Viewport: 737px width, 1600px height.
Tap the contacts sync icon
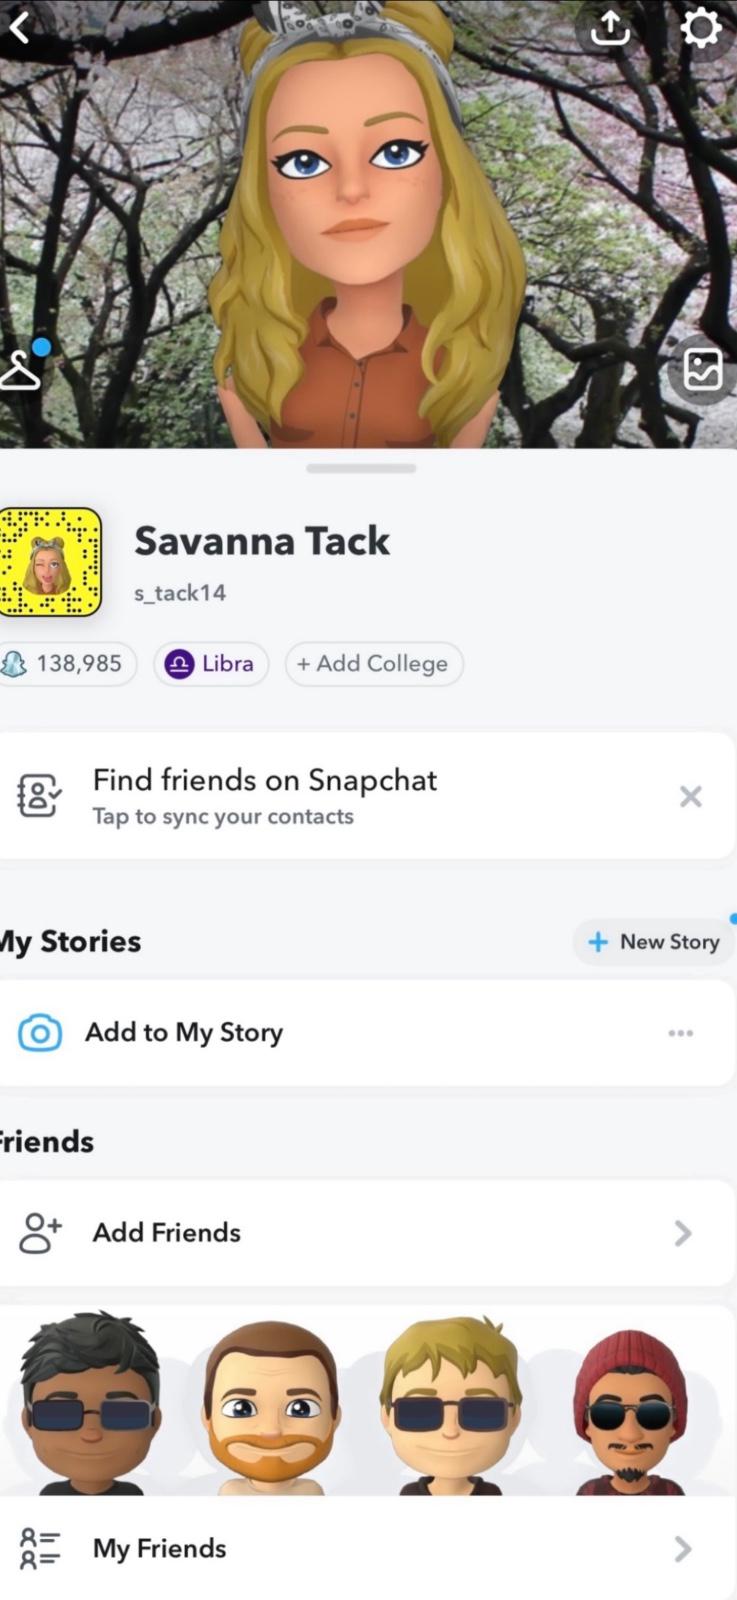[x=40, y=796]
